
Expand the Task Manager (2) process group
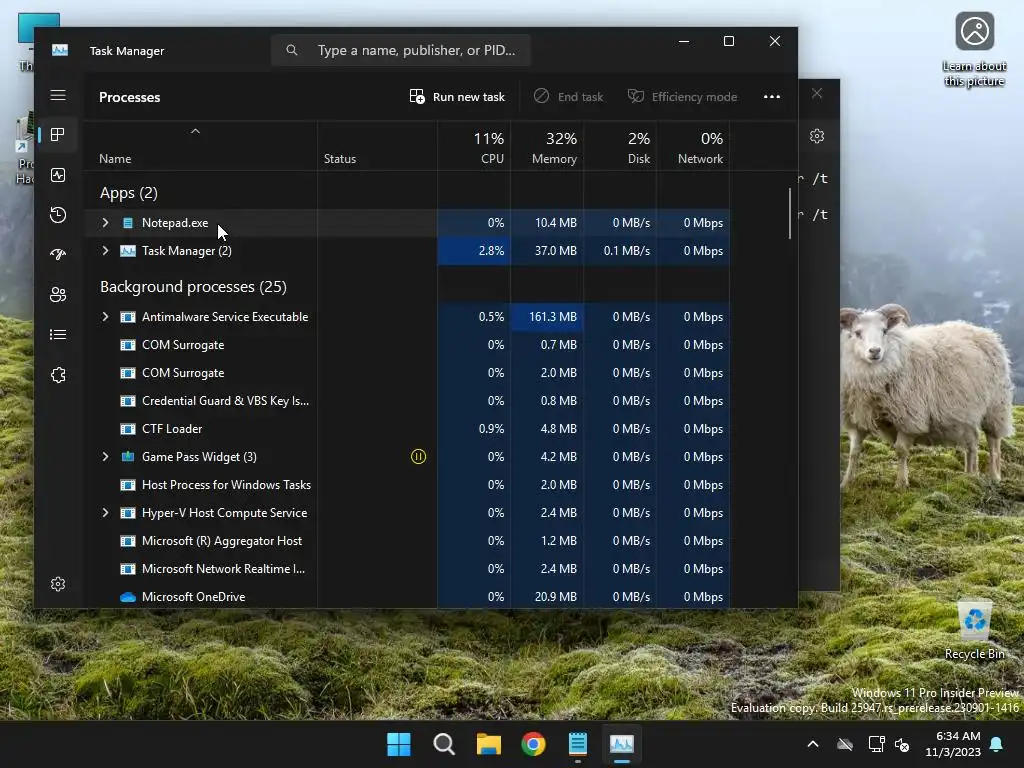105,251
